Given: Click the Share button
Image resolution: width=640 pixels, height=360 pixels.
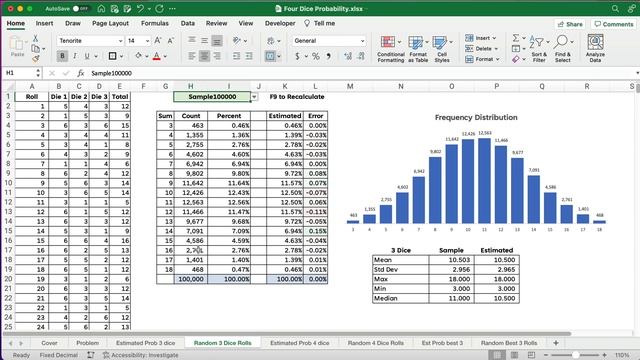Looking at the screenshot, I should 570,24.
